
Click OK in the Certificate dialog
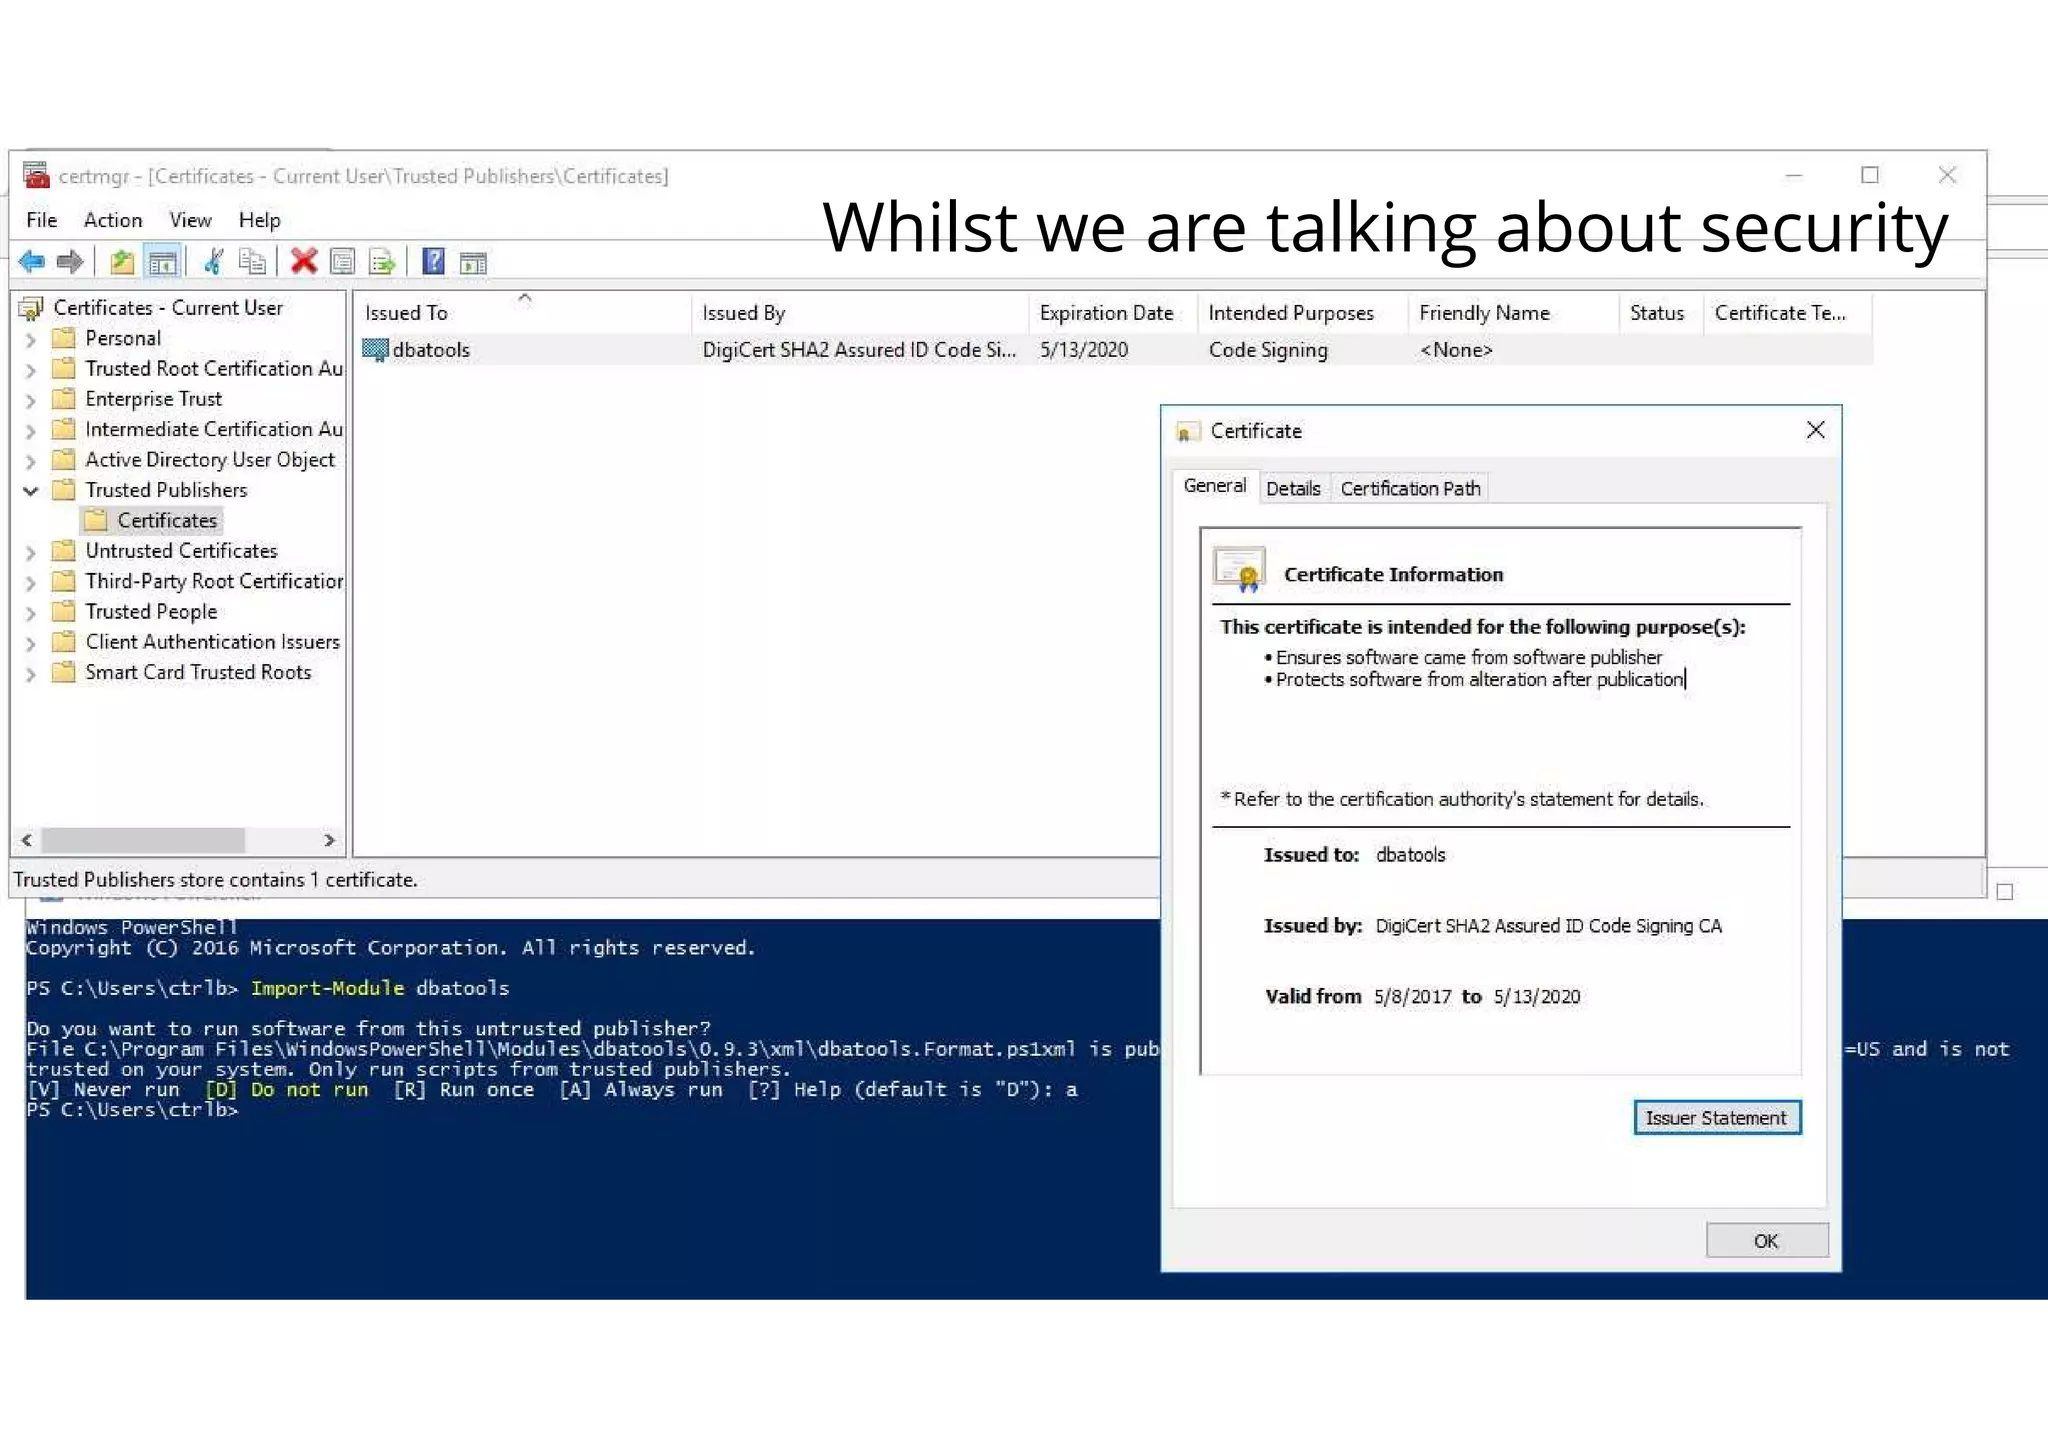click(x=1766, y=1240)
